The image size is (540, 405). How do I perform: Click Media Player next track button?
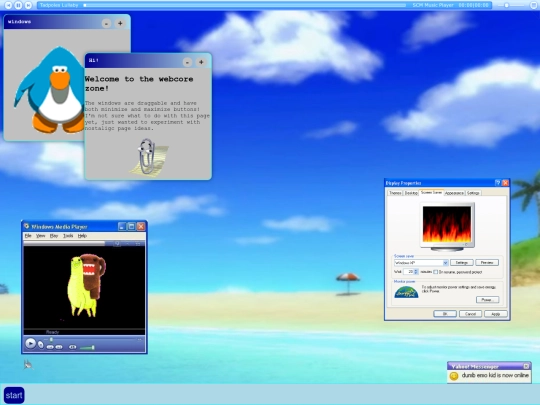coord(59,347)
